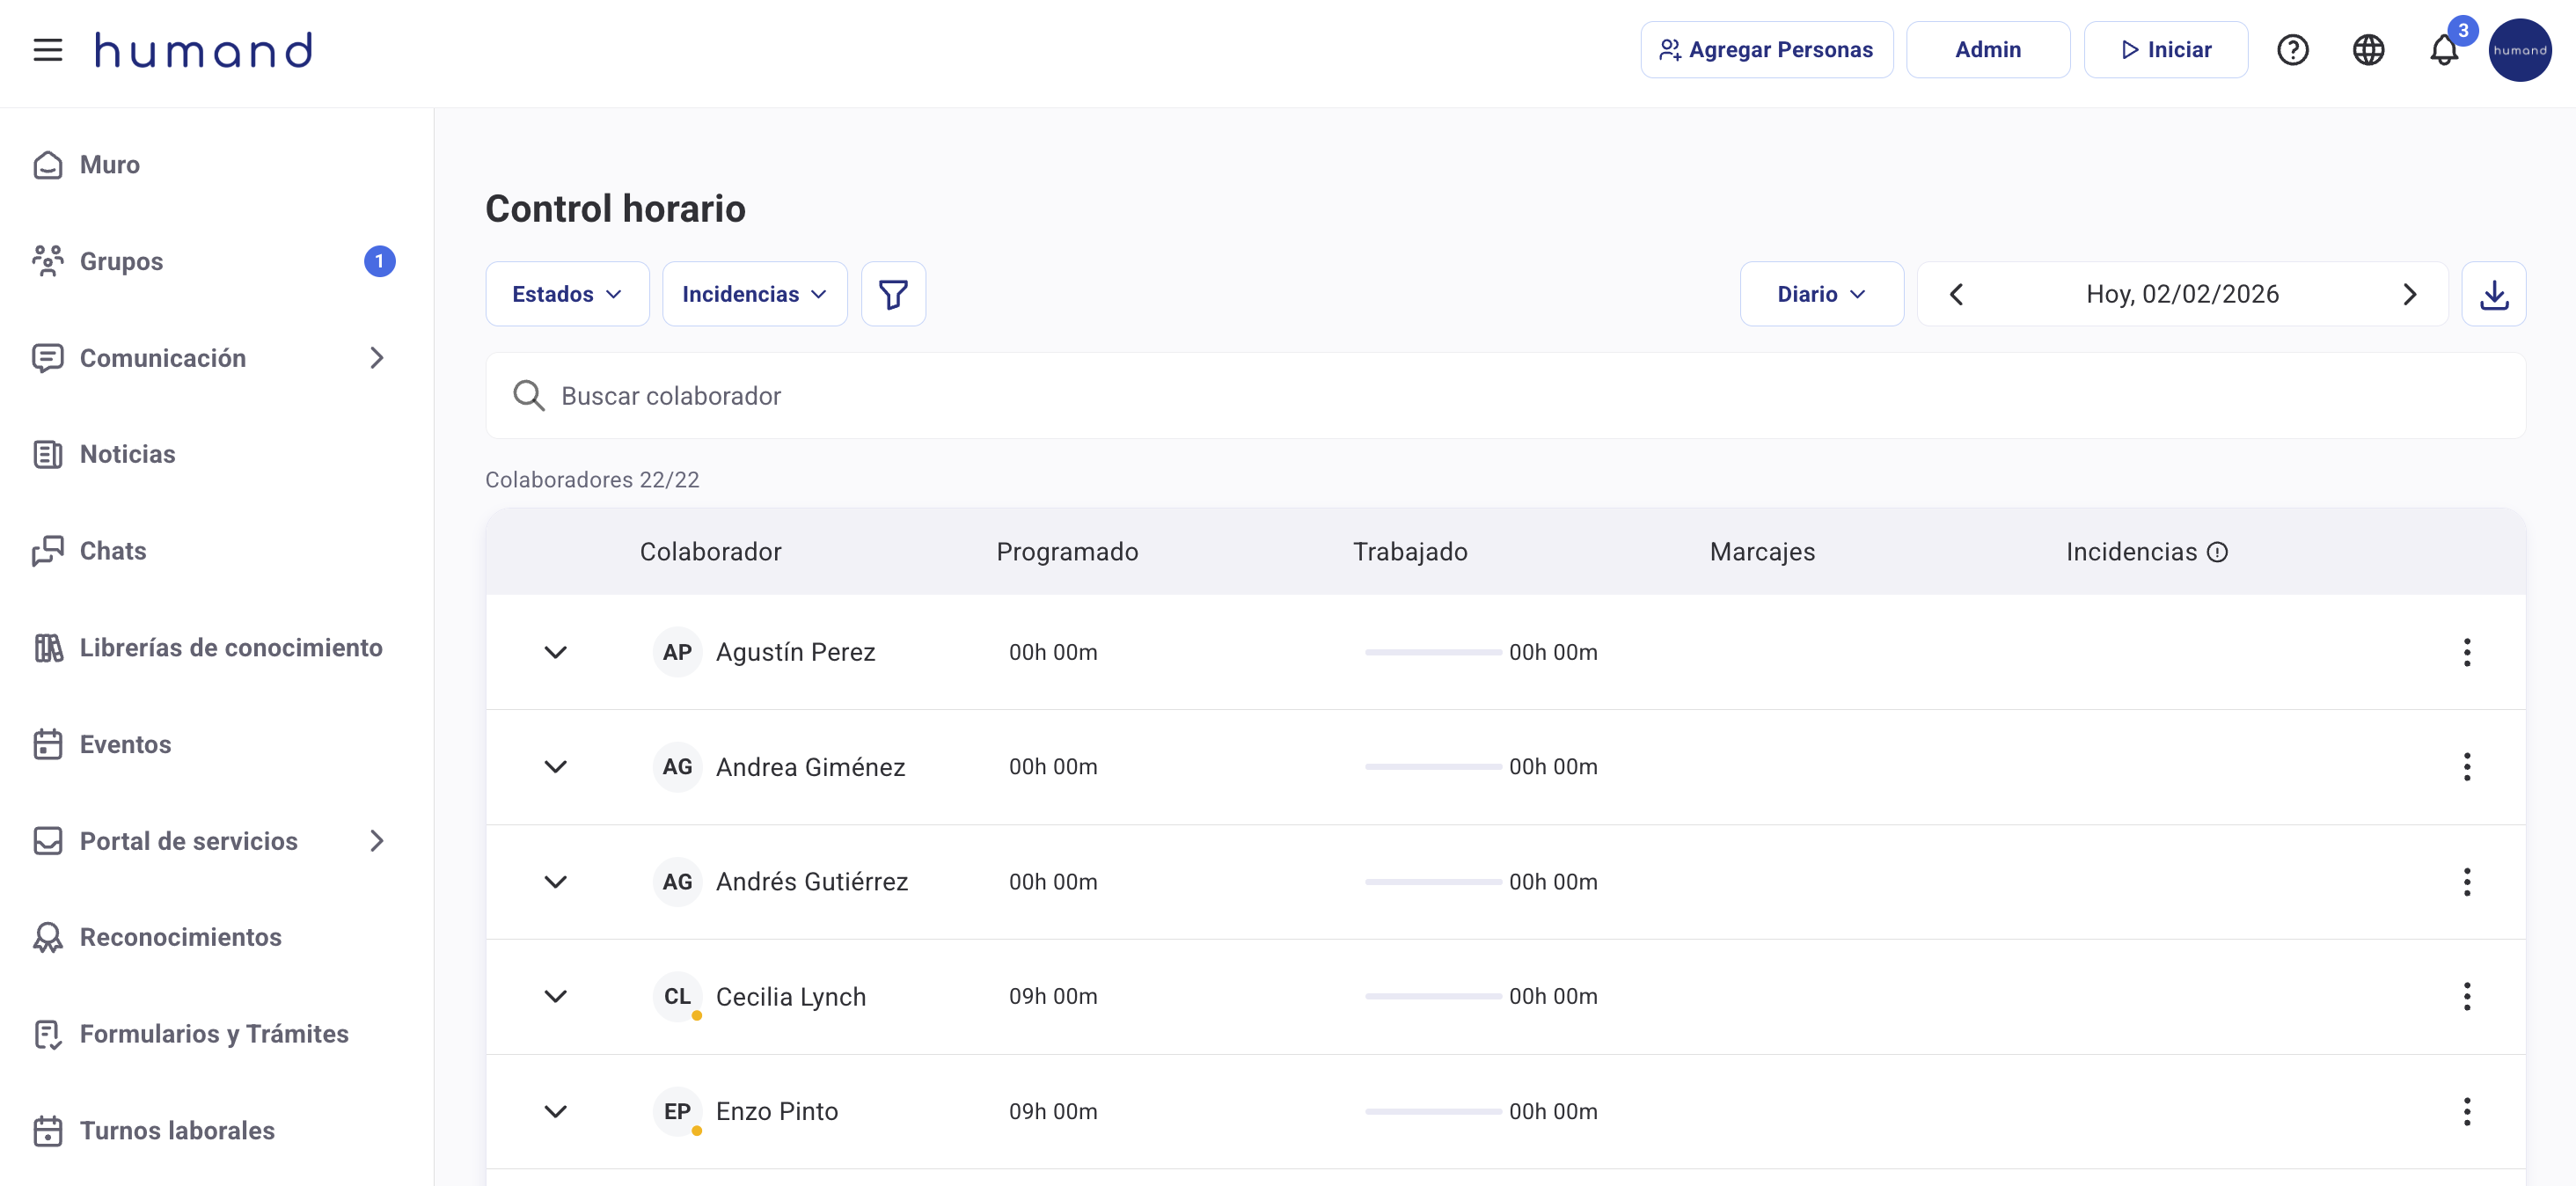Open Turnos laborales in sidebar

point(176,1130)
